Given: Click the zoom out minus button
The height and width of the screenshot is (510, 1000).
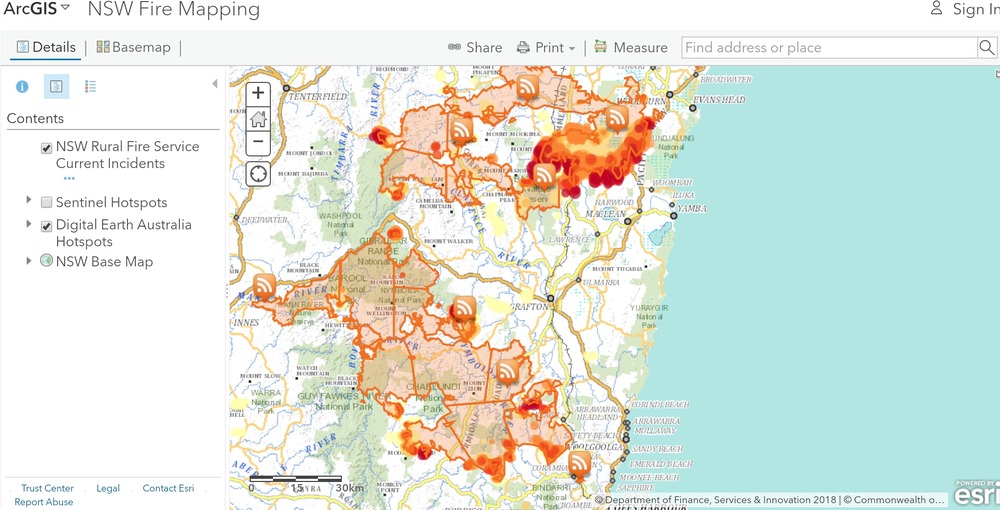Looking at the screenshot, I should pos(258,142).
